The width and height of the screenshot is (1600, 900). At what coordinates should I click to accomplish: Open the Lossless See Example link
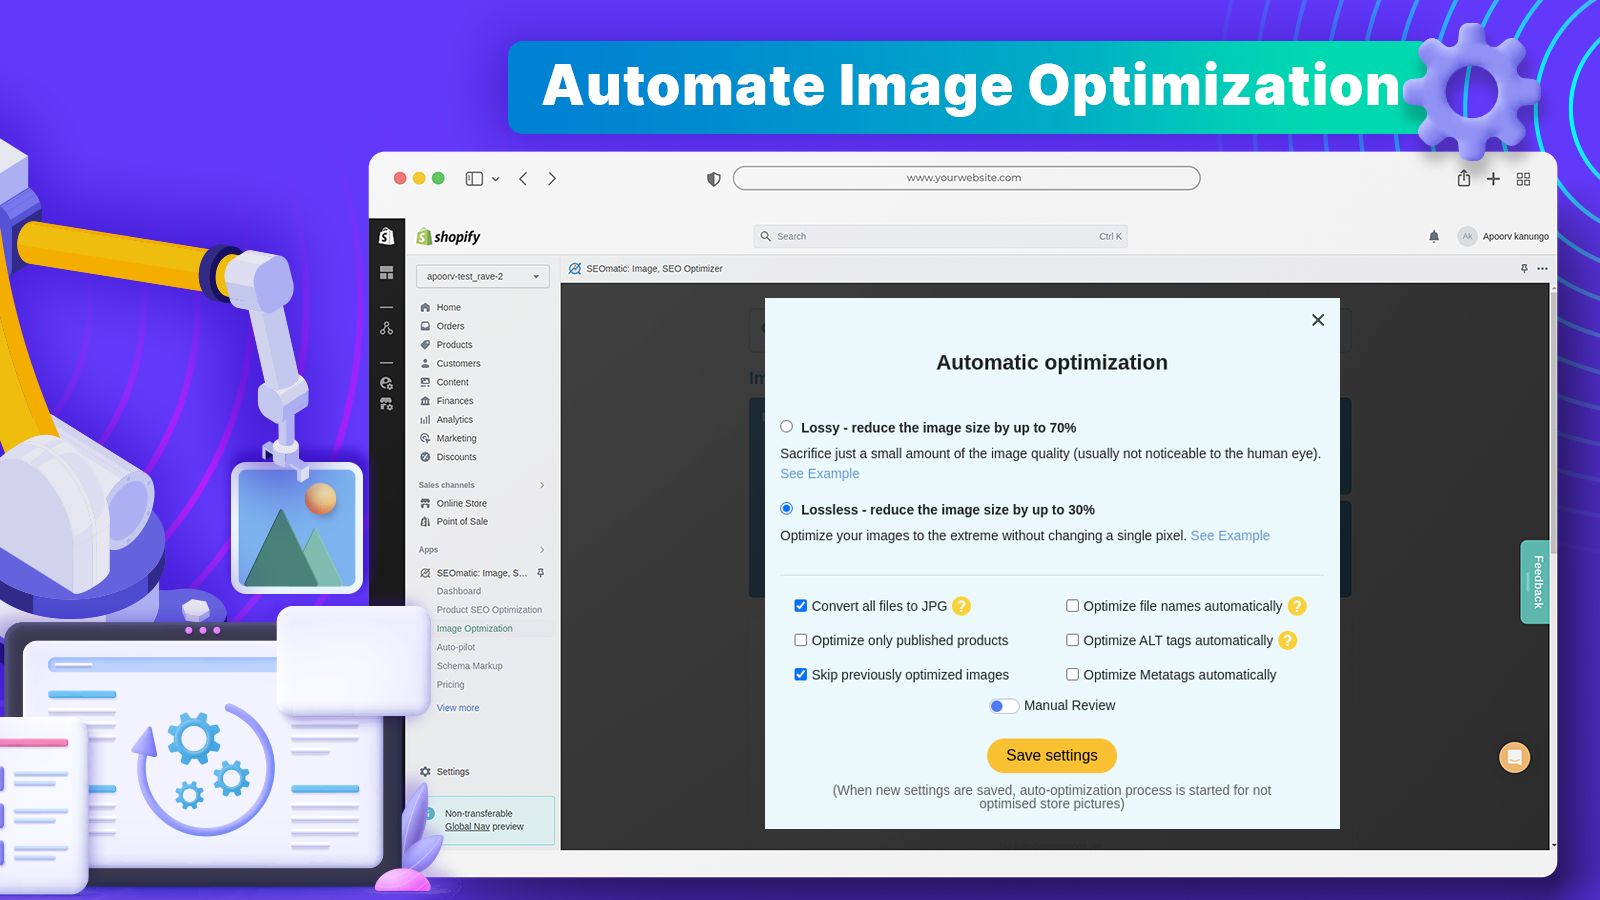pos(1230,535)
